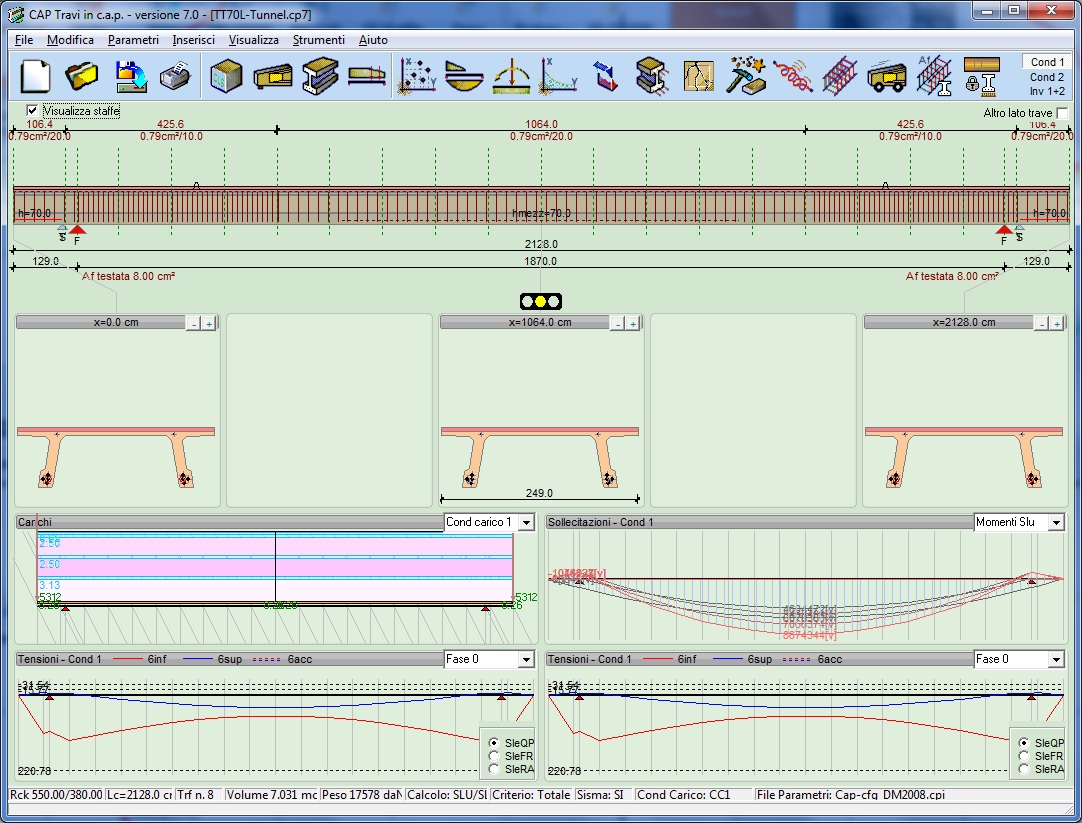Open the Parametri menu
1082x823 pixels.
click(x=133, y=40)
